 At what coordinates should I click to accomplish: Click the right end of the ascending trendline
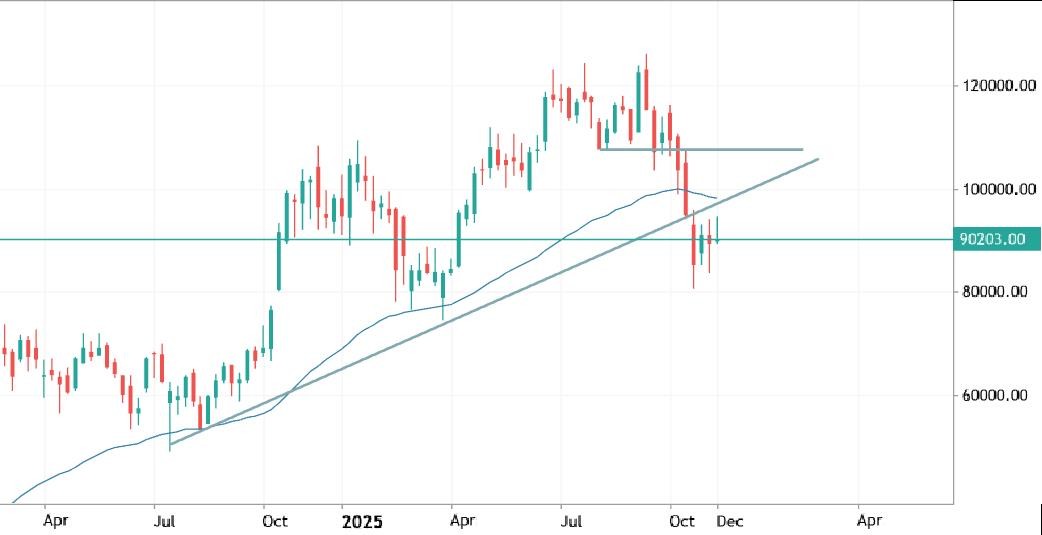tap(818, 159)
